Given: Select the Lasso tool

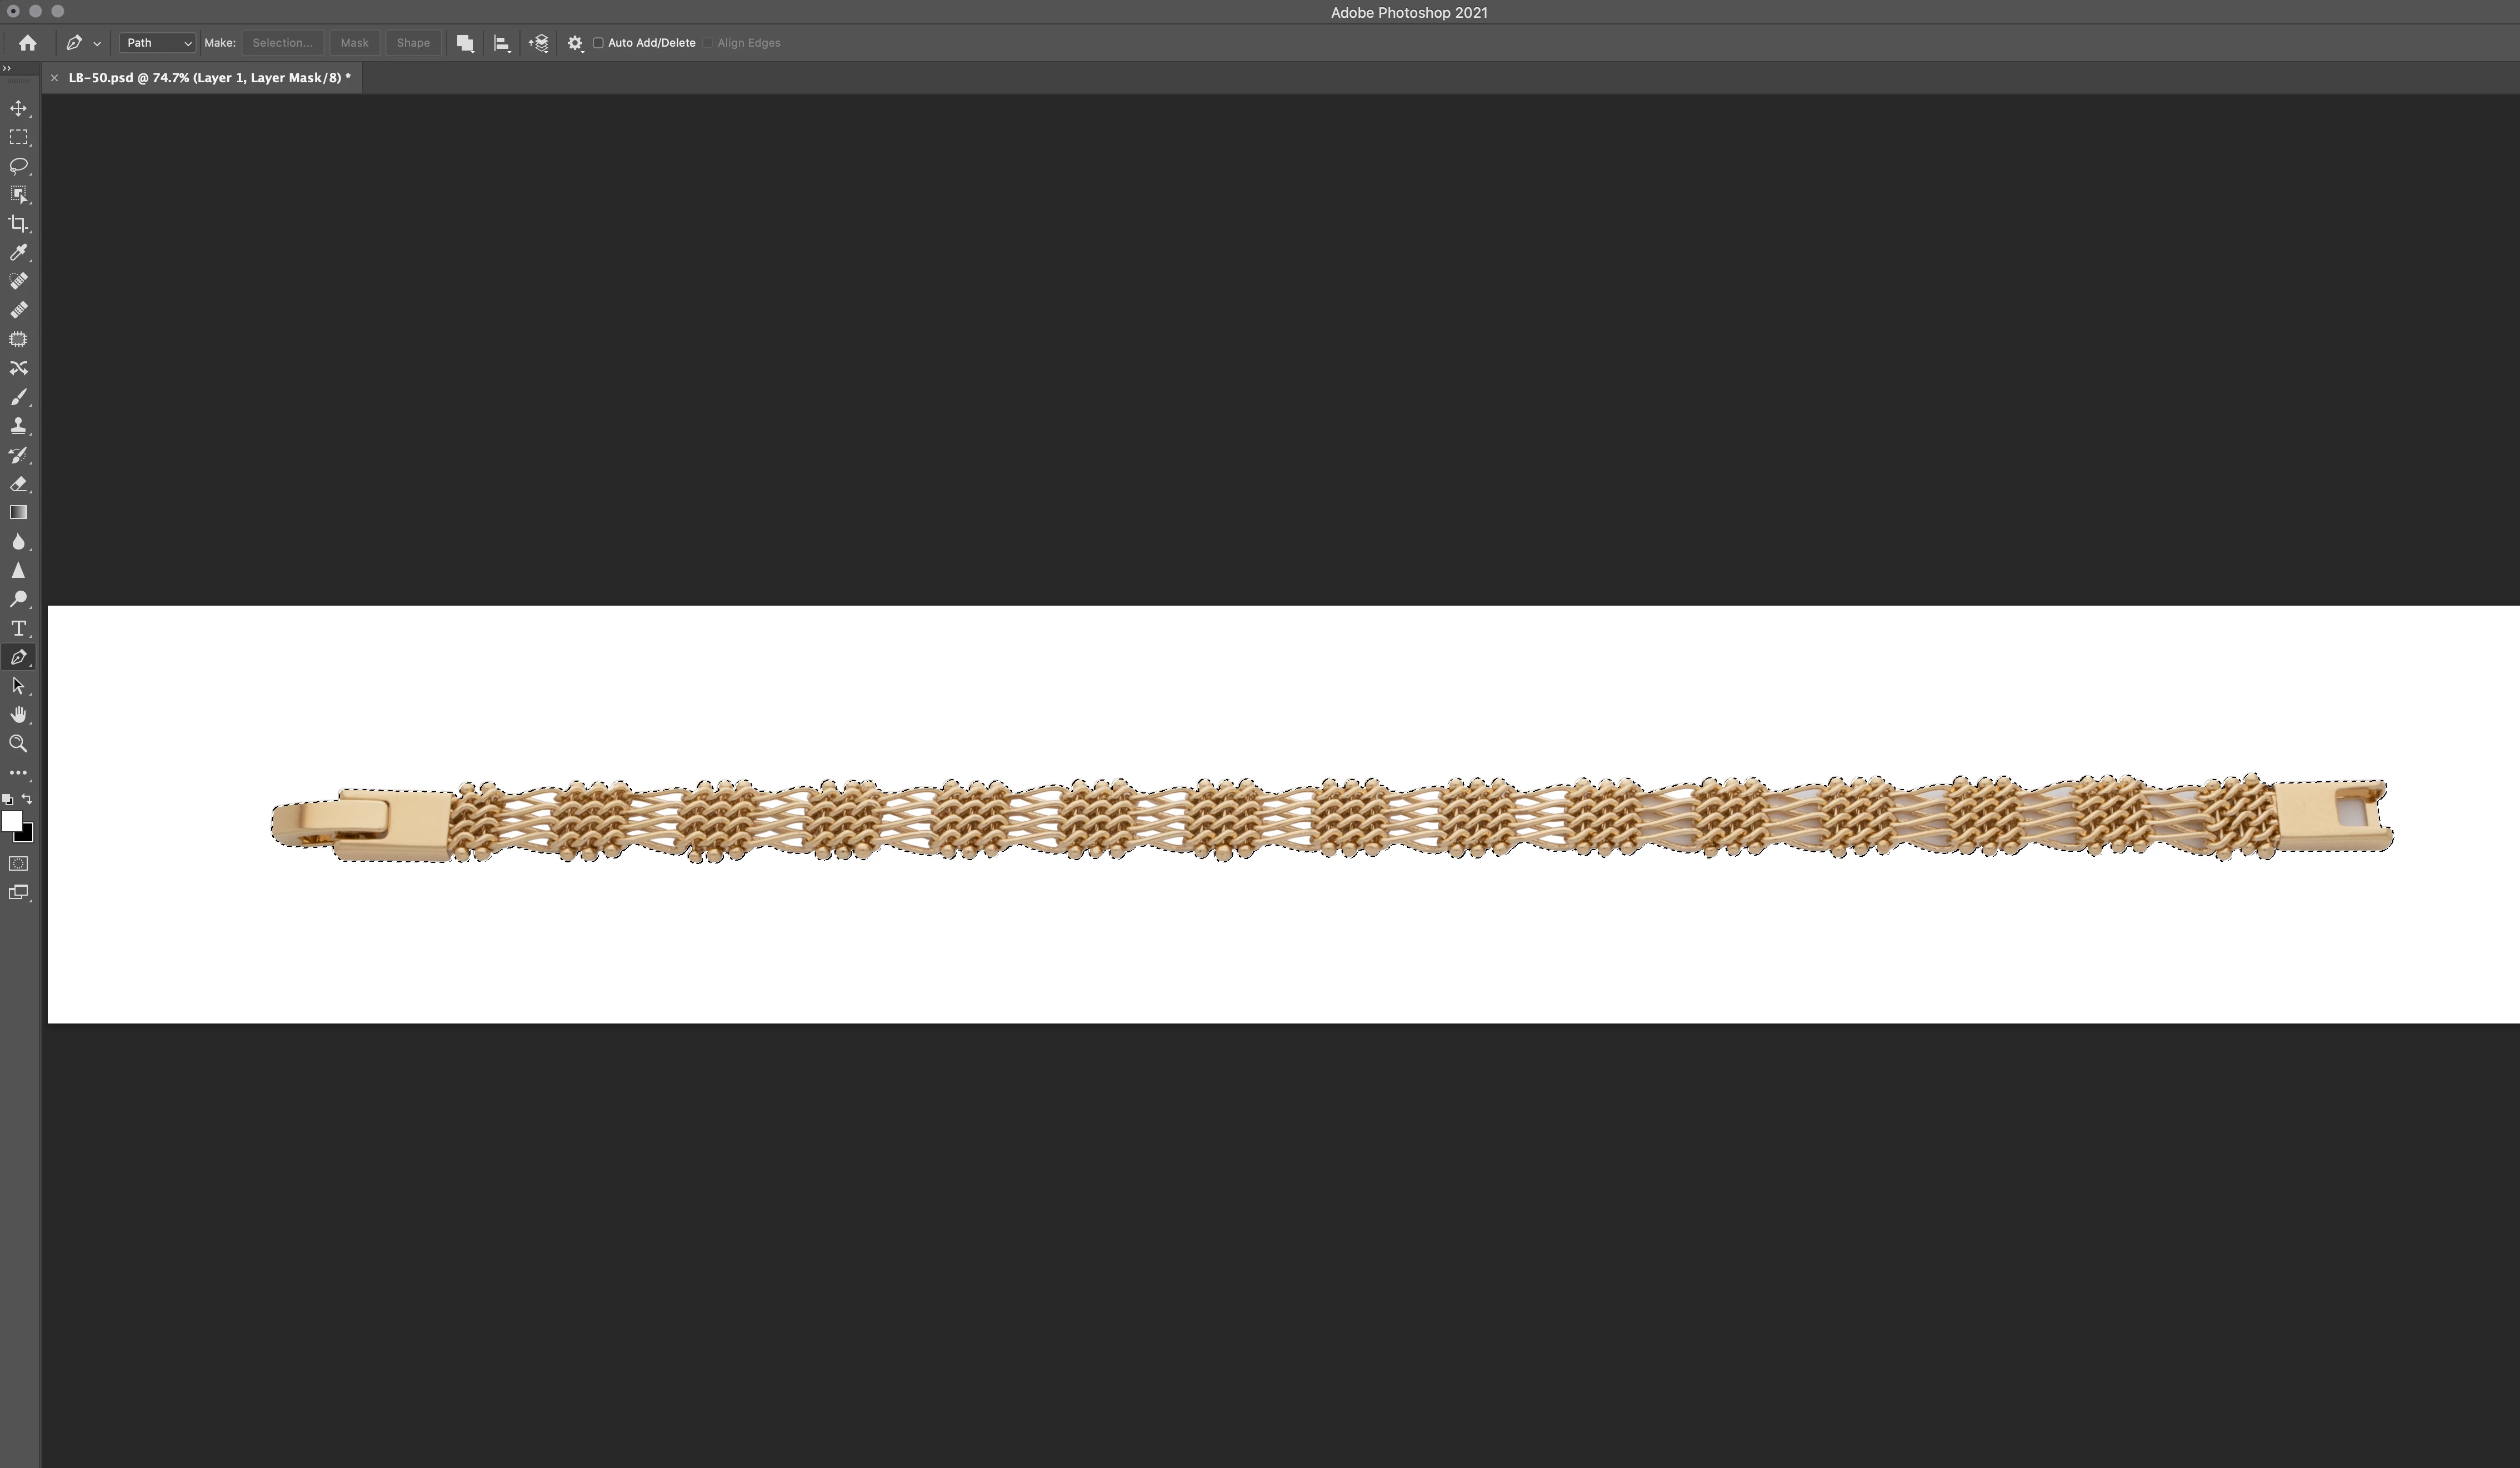Looking at the screenshot, I should click(18, 166).
